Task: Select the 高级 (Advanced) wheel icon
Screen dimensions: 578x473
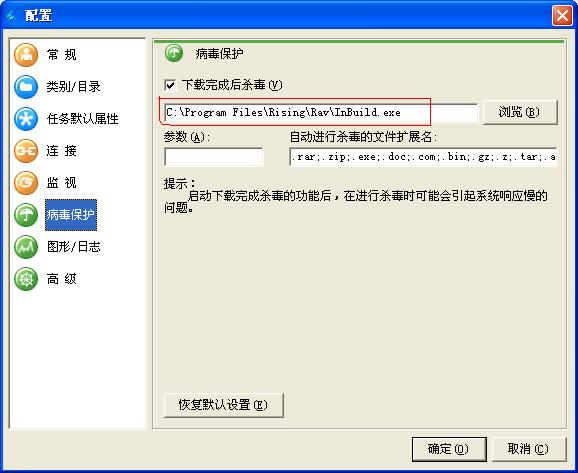Action: click(x=26, y=279)
